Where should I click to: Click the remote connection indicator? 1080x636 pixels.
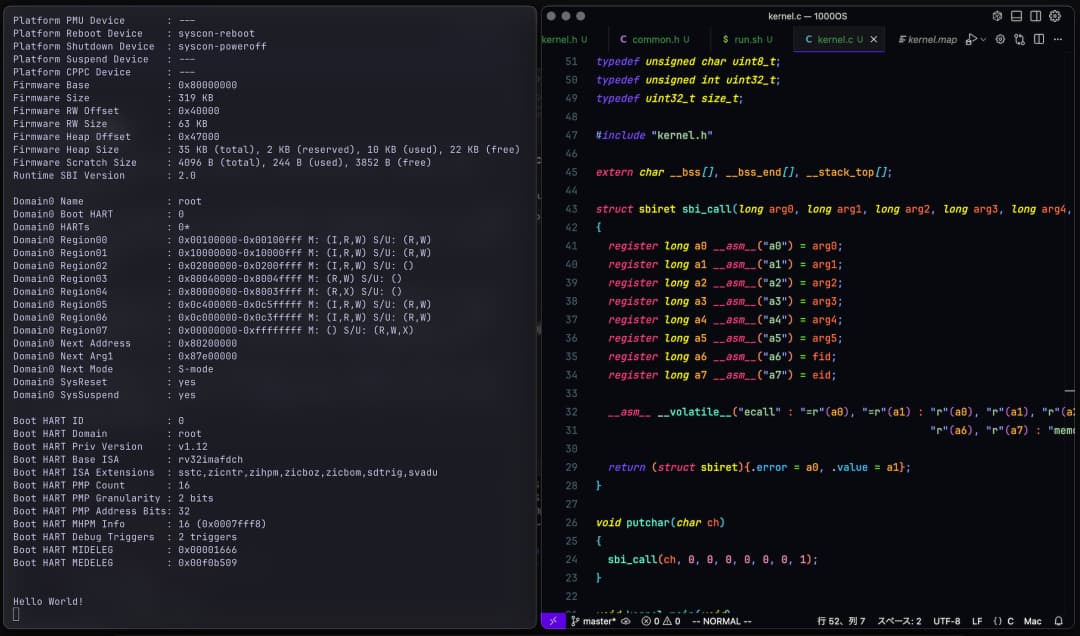click(552, 620)
